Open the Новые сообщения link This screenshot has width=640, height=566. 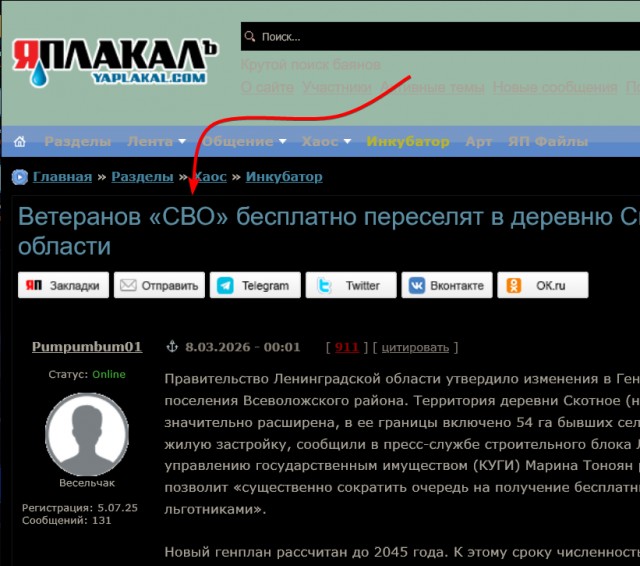click(555, 87)
